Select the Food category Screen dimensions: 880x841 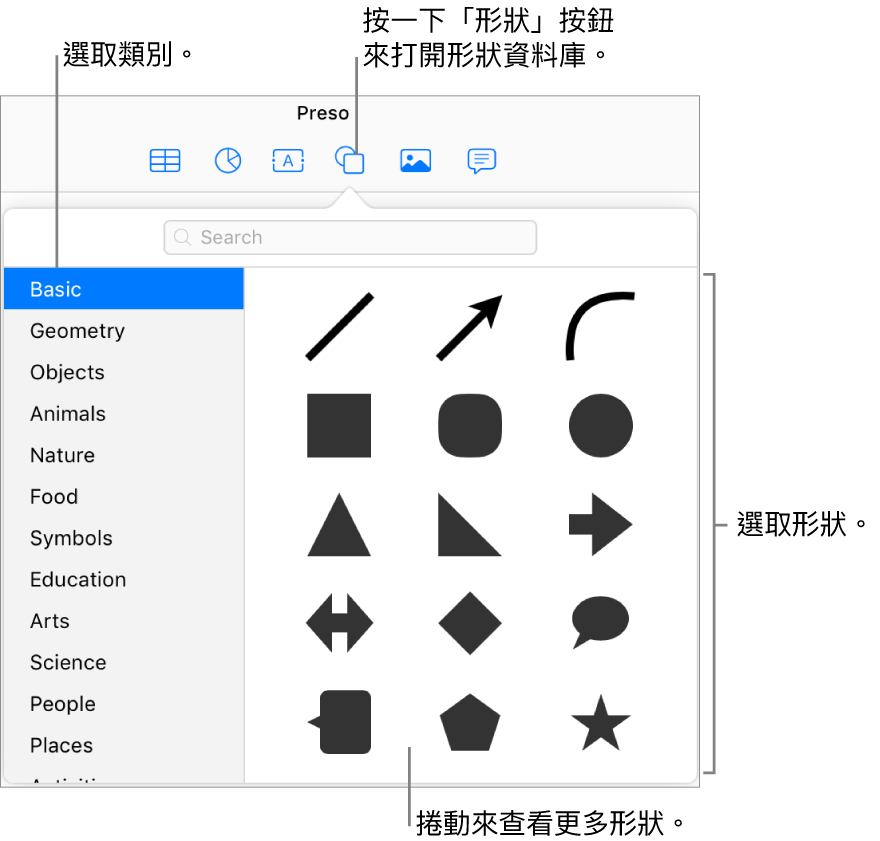(x=123, y=497)
